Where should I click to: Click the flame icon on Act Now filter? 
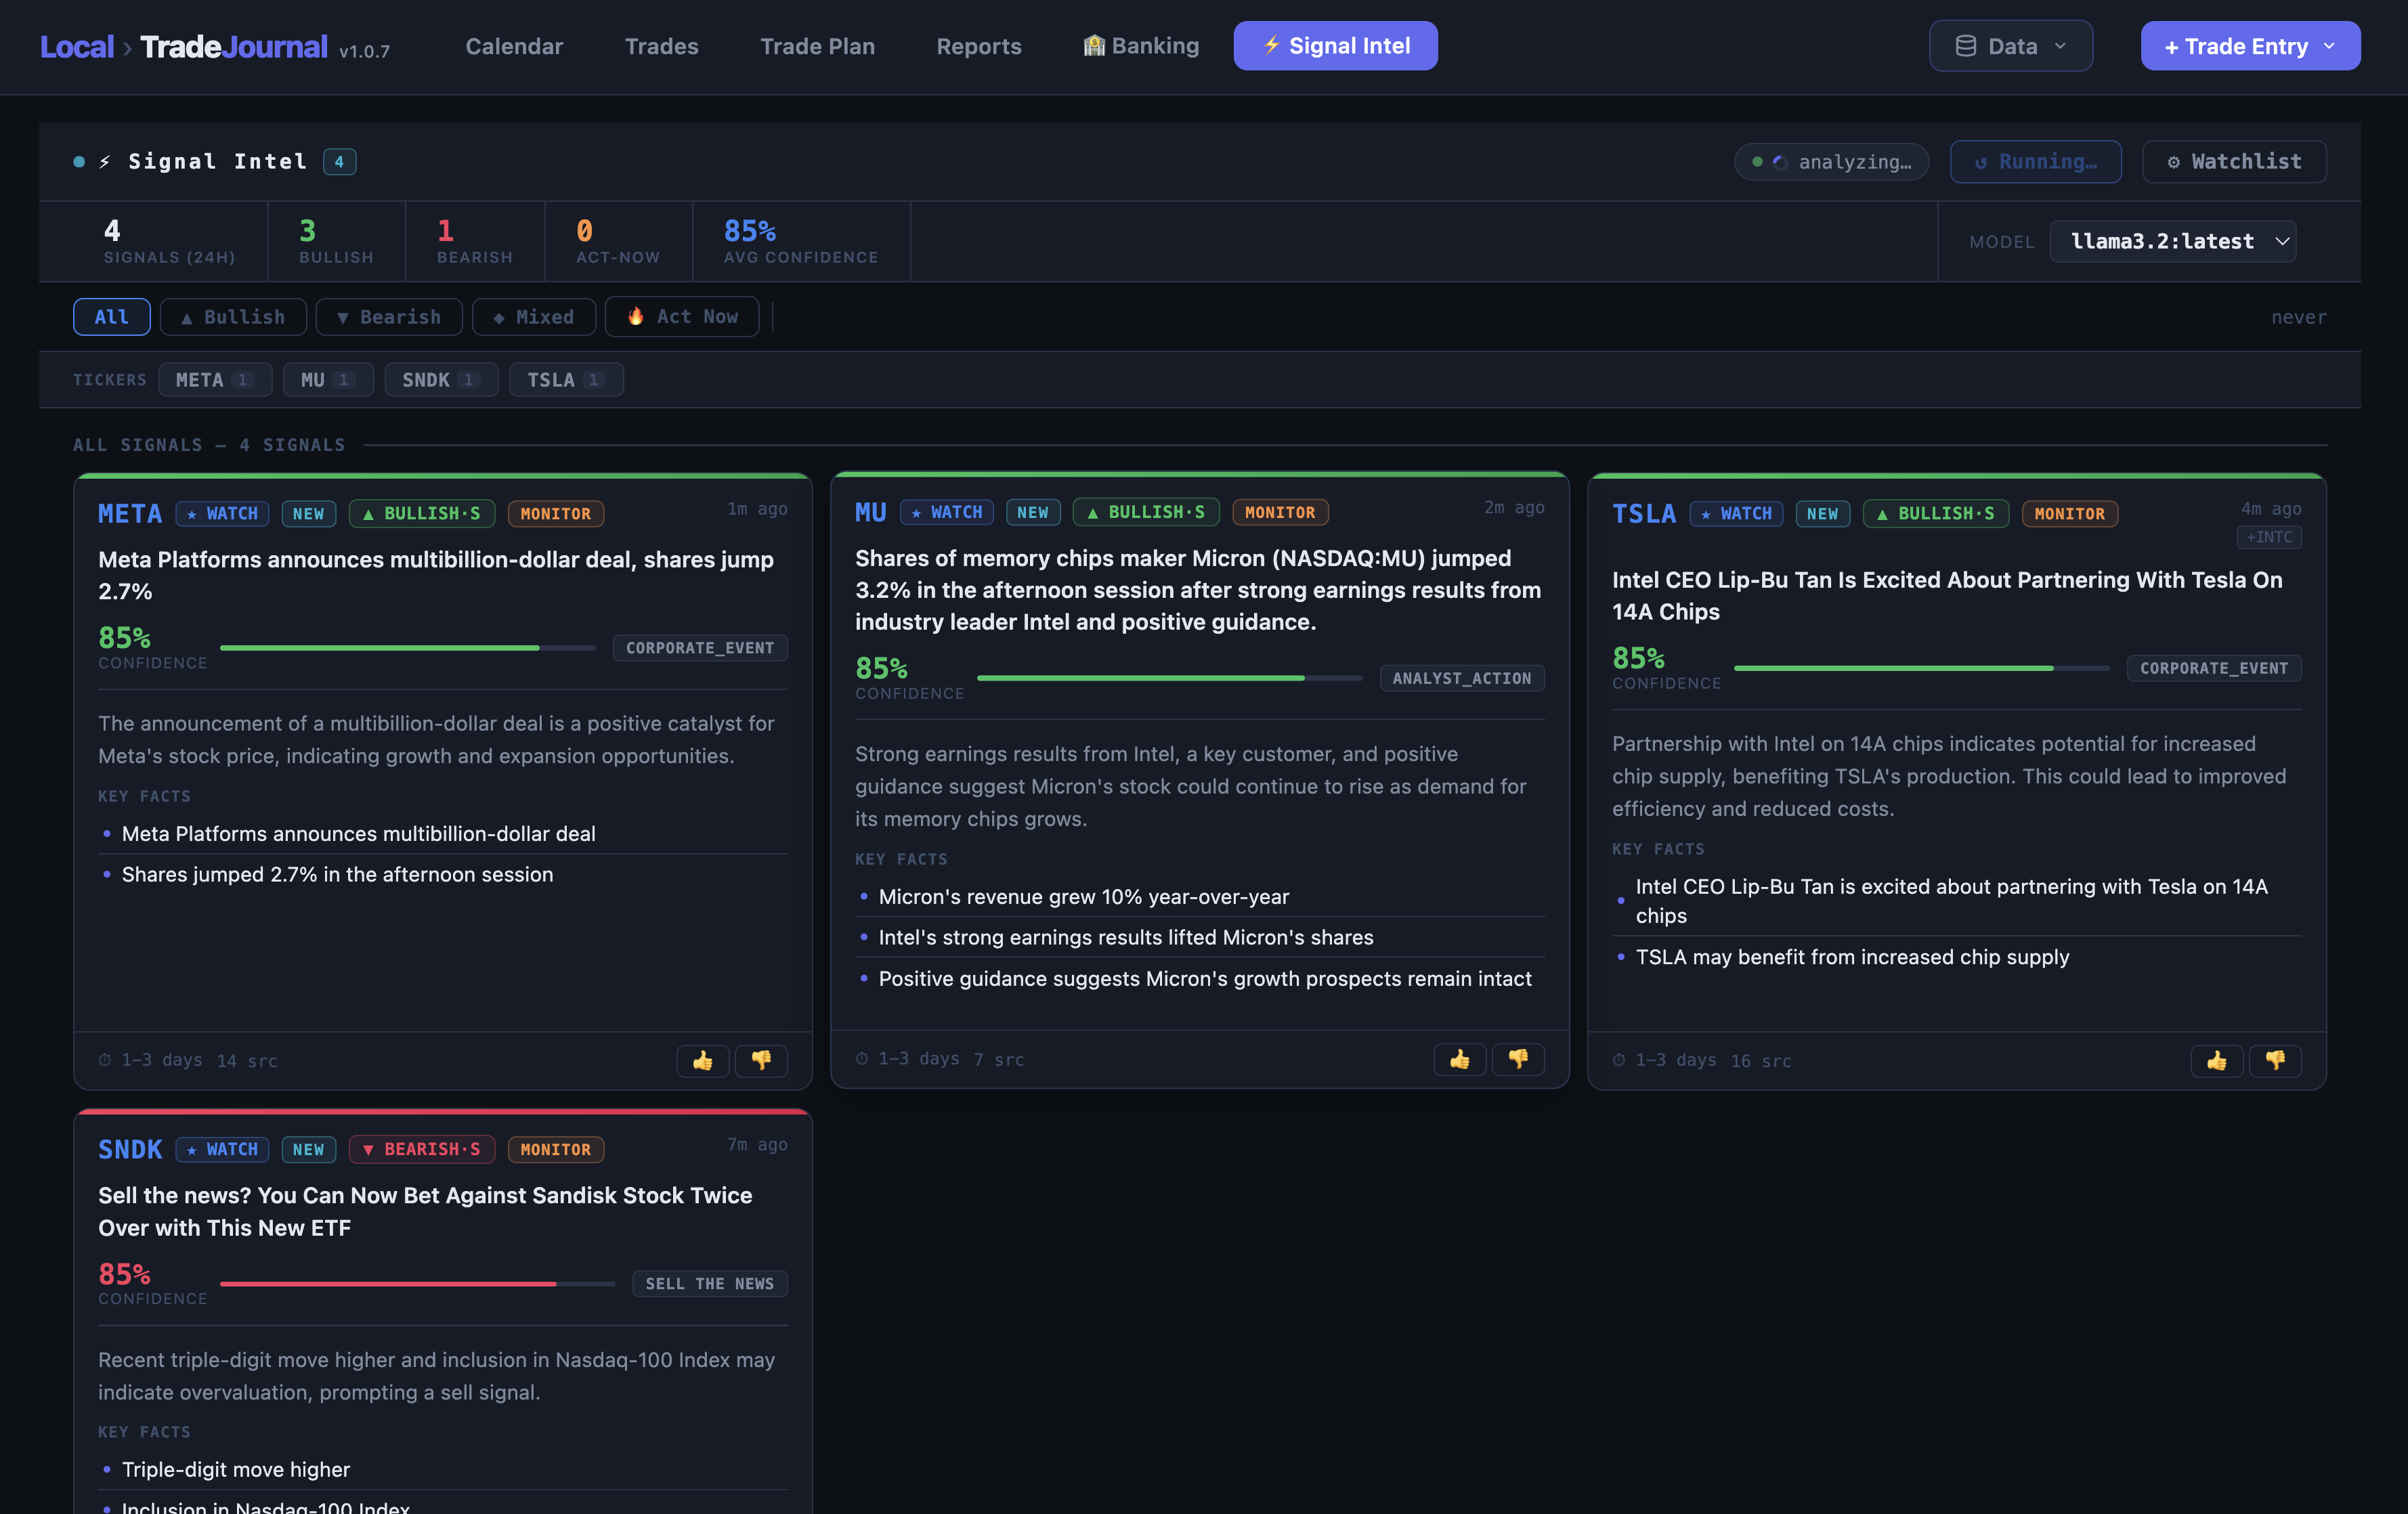pos(637,316)
